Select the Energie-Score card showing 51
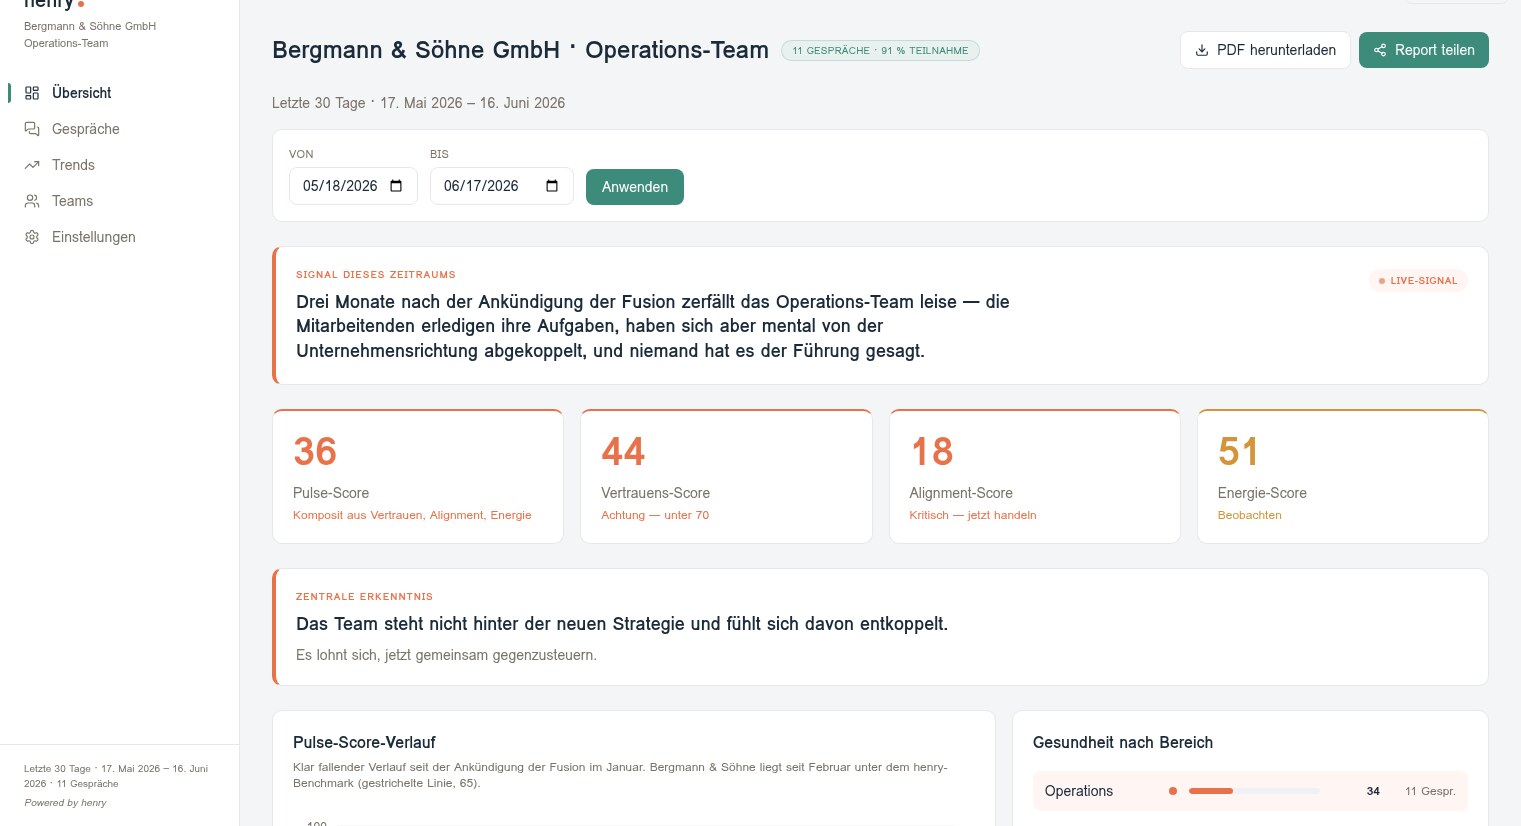 (x=1343, y=476)
